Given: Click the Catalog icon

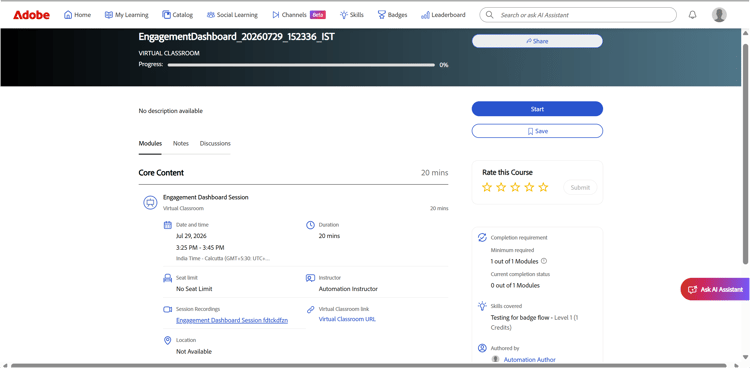Looking at the screenshot, I should 166,15.
